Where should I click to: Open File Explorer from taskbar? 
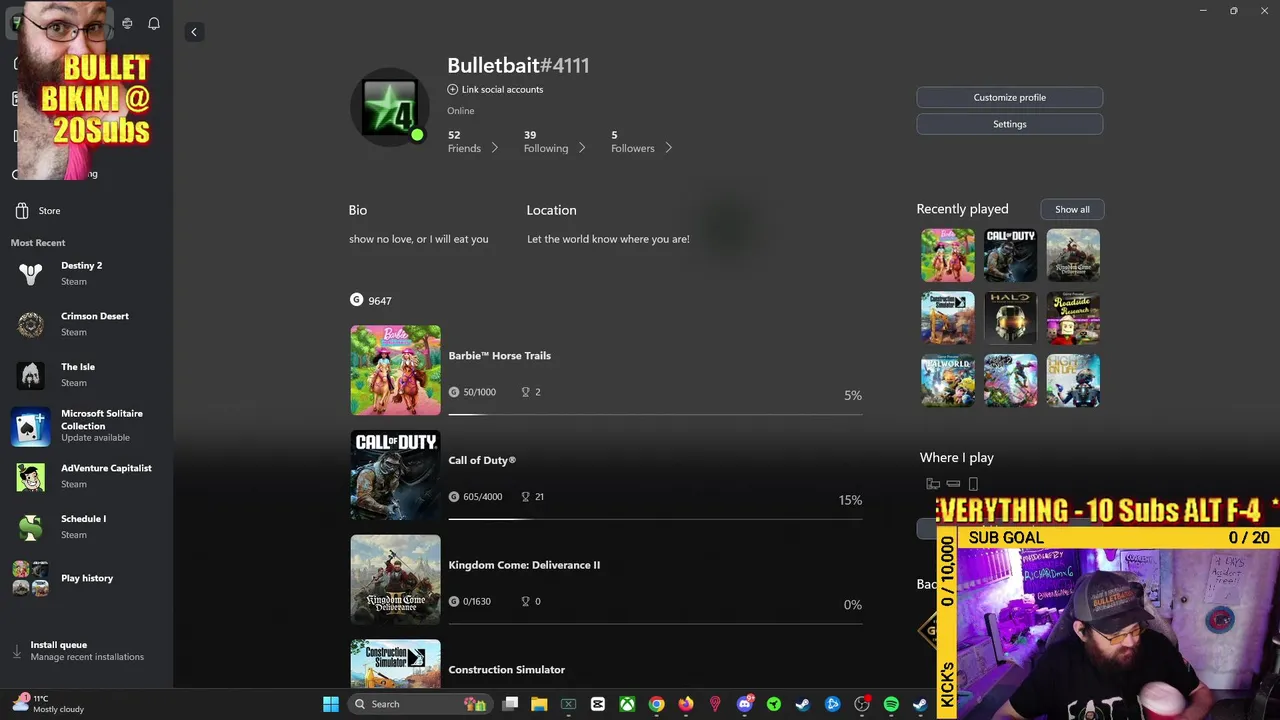point(539,704)
